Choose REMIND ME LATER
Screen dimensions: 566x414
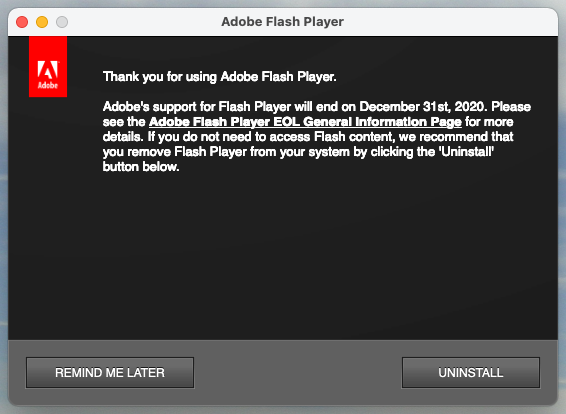(x=110, y=372)
